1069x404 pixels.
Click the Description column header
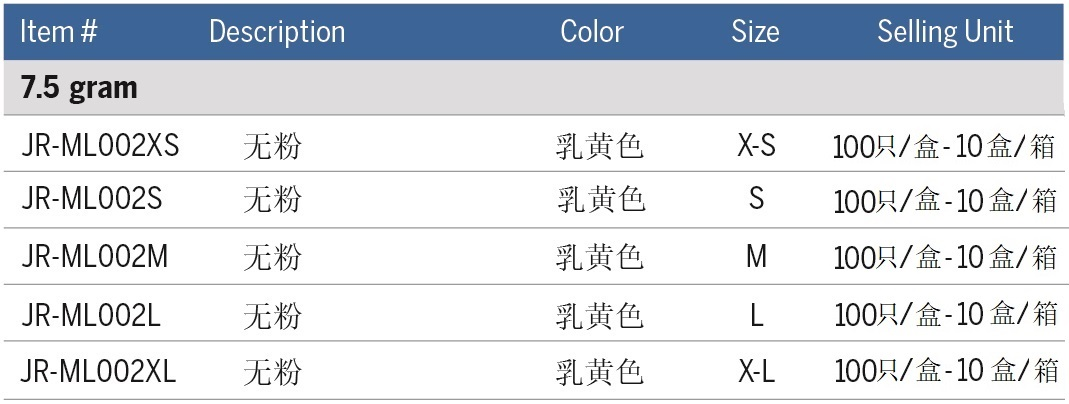tap(277, 32)
